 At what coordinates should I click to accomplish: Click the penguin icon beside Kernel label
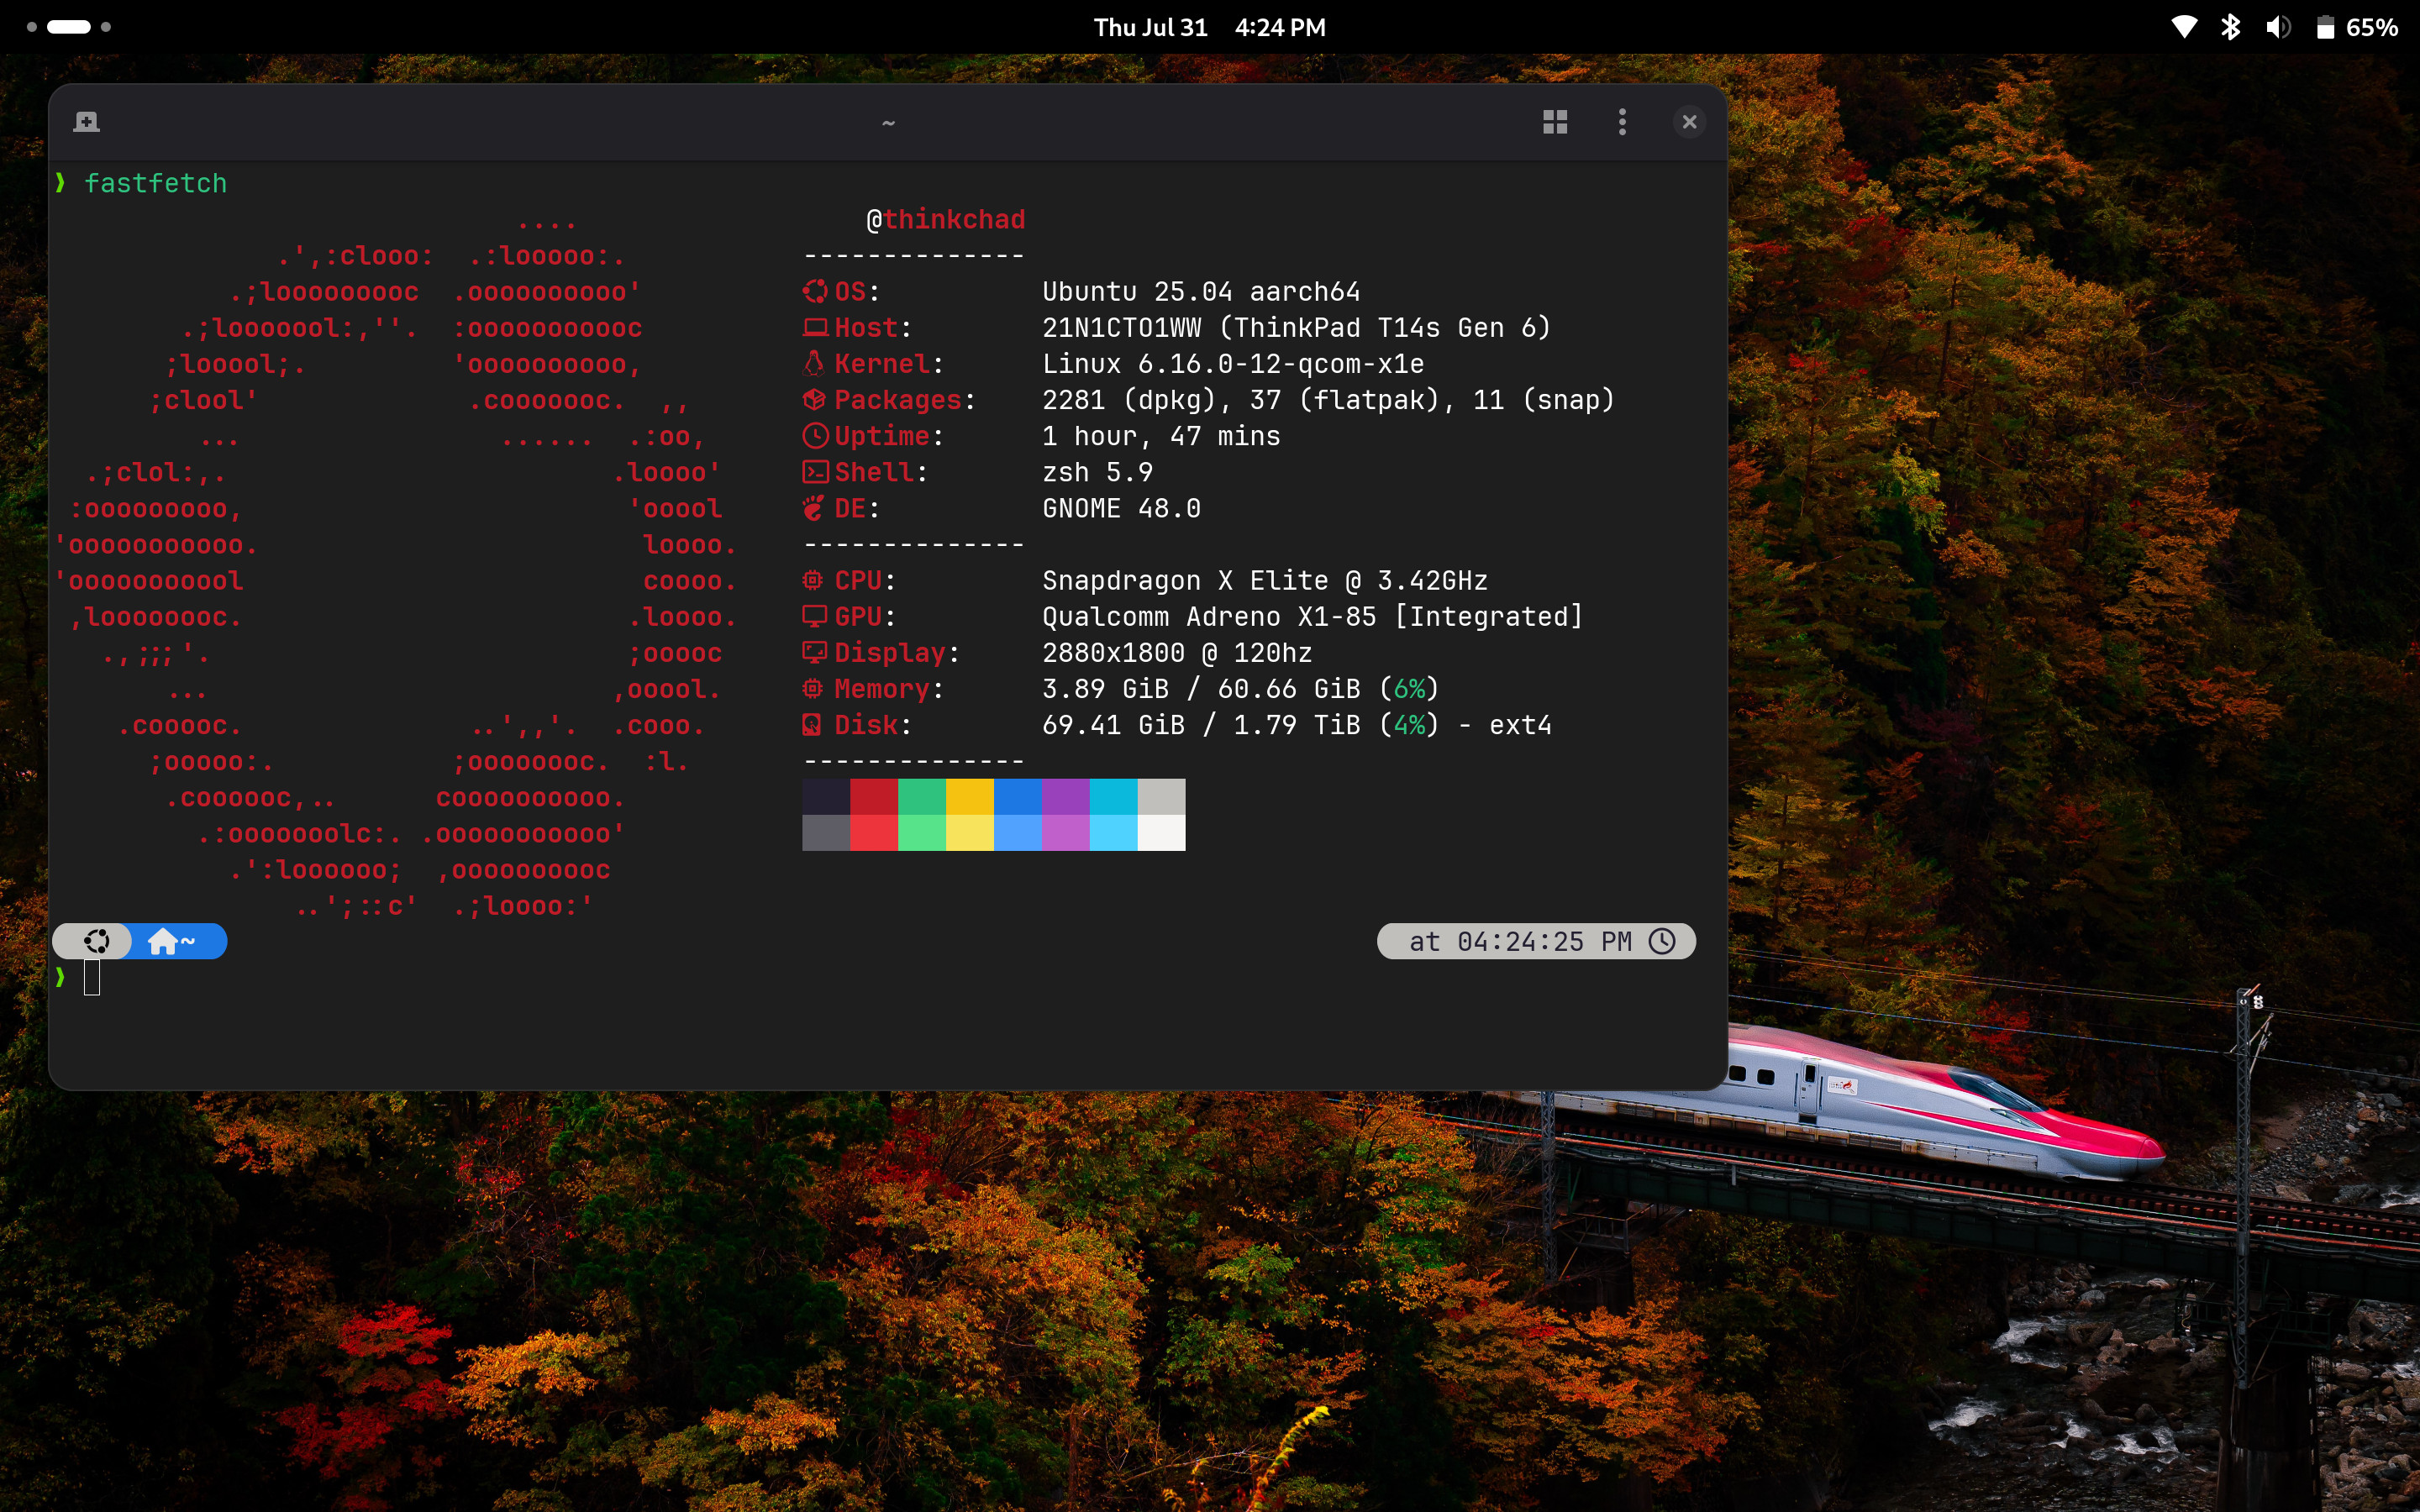pos(814,363)
